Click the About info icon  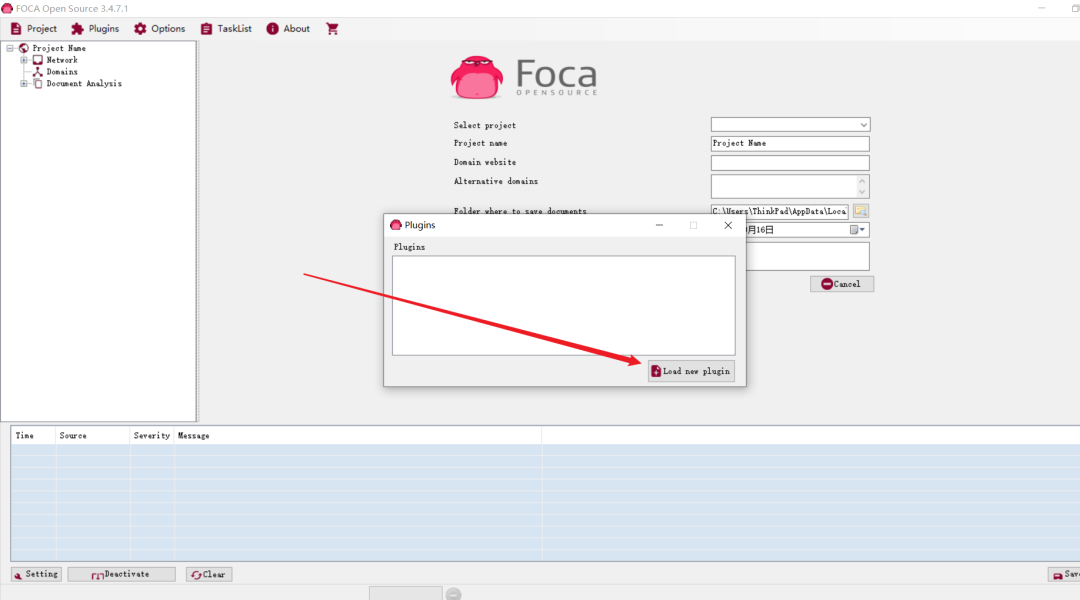click(x=272, y=29)
